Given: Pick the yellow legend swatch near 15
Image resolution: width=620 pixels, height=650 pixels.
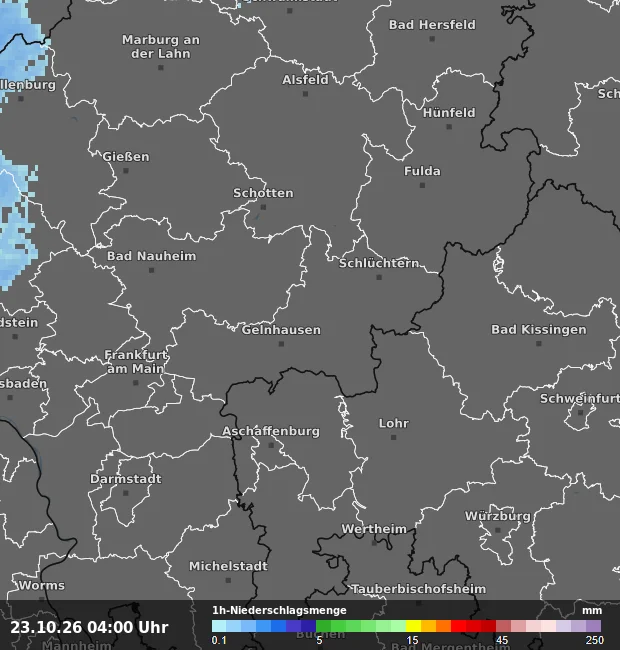Looking at the screenshot, I should pos(413,626).
